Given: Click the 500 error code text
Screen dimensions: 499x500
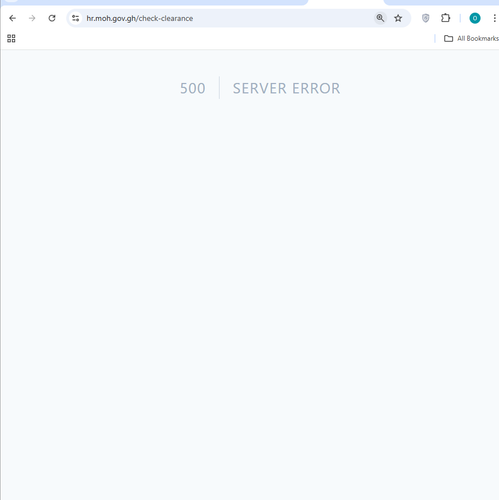Looking at the screenshot, I should 193,88.
